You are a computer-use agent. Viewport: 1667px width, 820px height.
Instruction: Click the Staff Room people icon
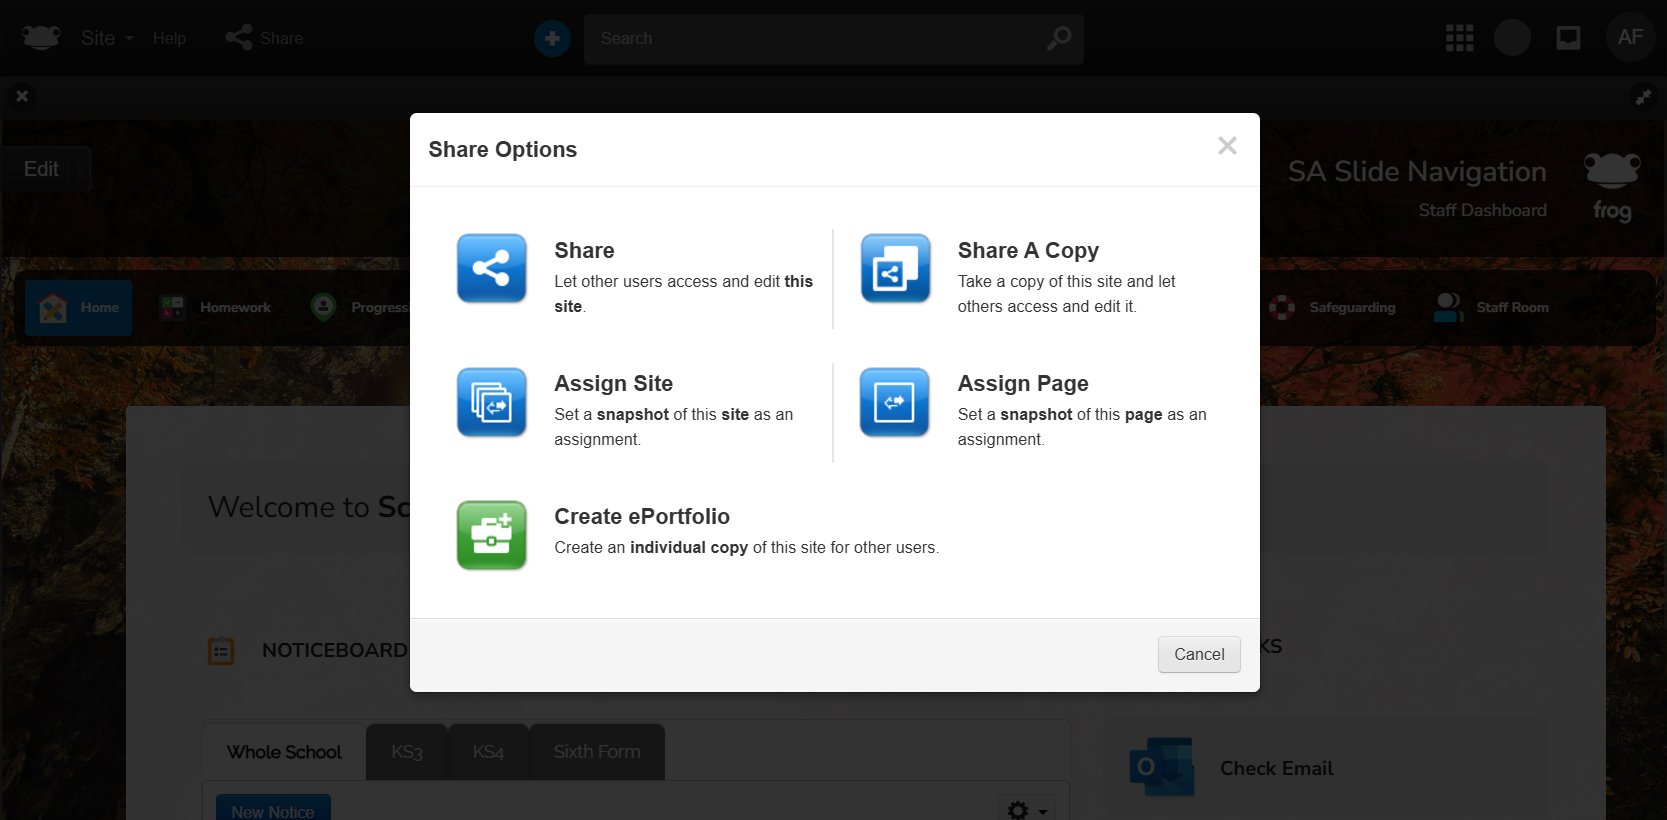(x=1448, y=307)
